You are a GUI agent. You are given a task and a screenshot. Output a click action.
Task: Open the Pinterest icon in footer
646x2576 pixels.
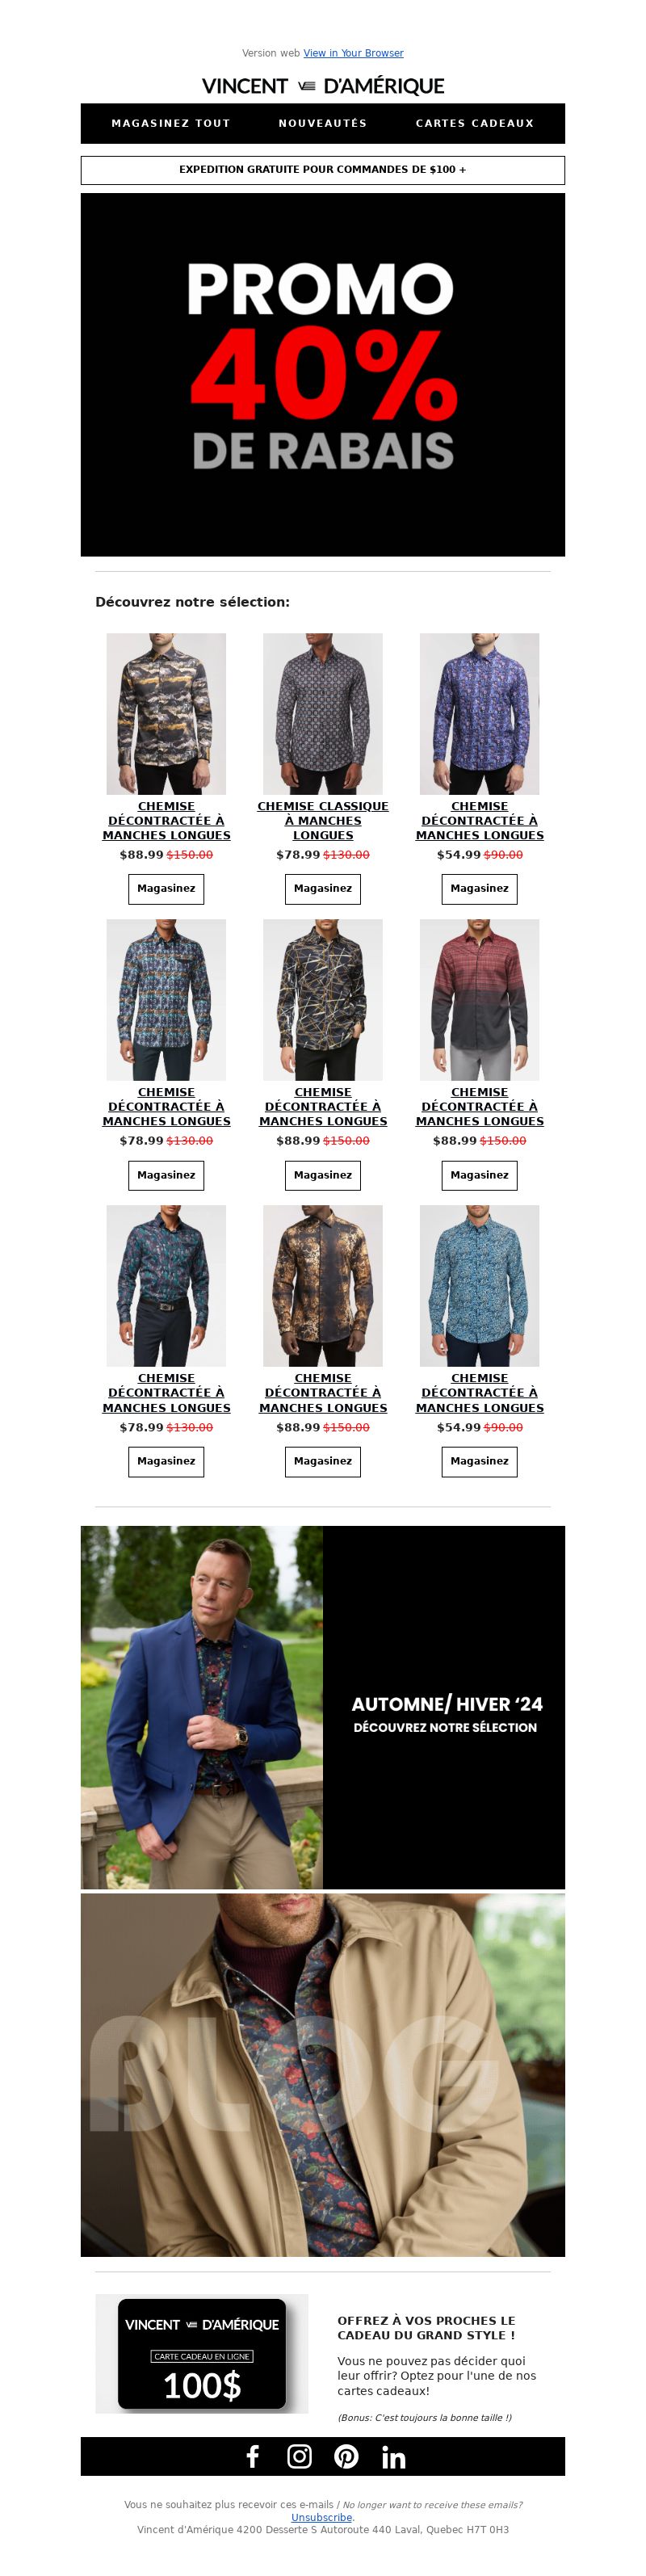(346, 2456)
